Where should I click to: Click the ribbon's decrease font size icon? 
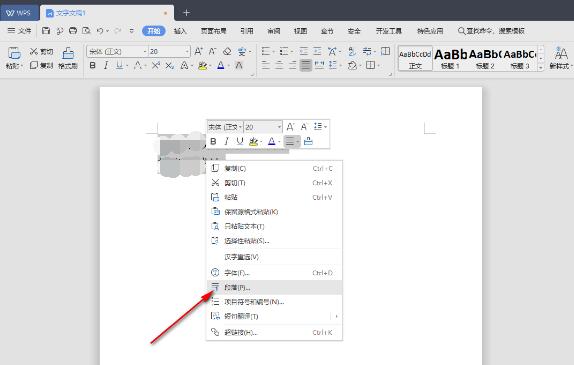coord(212,52)
